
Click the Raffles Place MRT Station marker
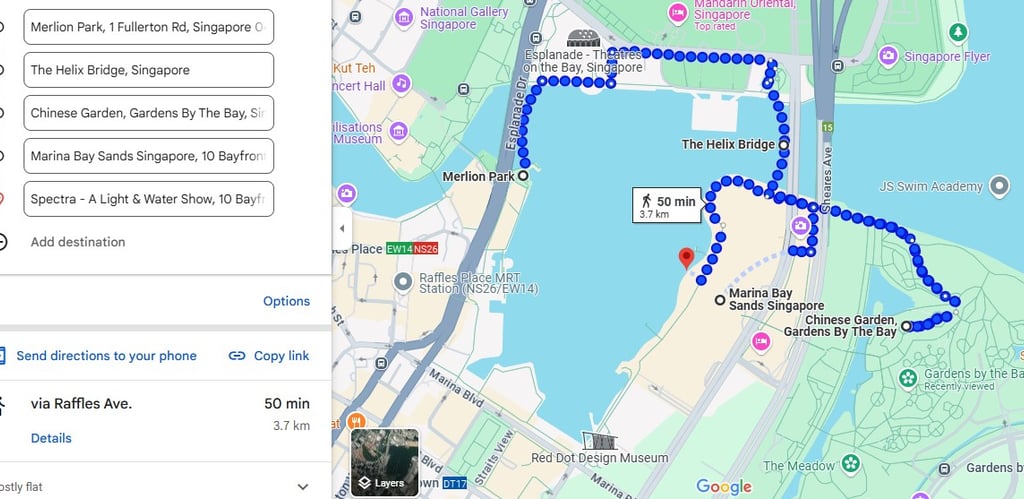click(404, 282)
